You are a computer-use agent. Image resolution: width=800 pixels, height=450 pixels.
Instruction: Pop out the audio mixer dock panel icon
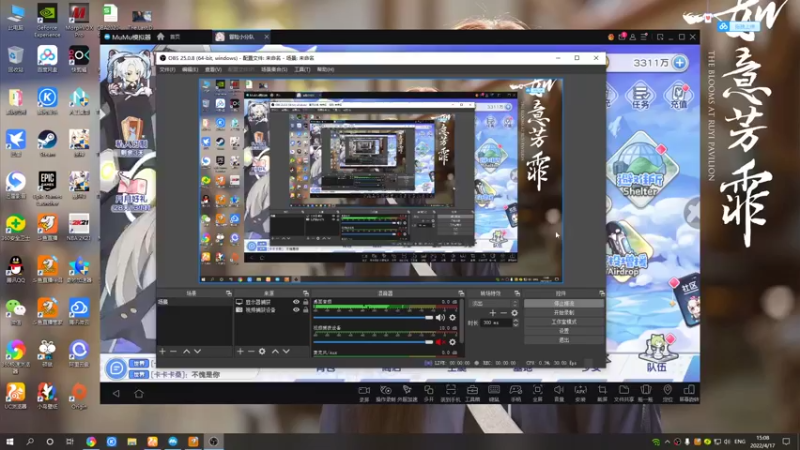coord(461,293)
